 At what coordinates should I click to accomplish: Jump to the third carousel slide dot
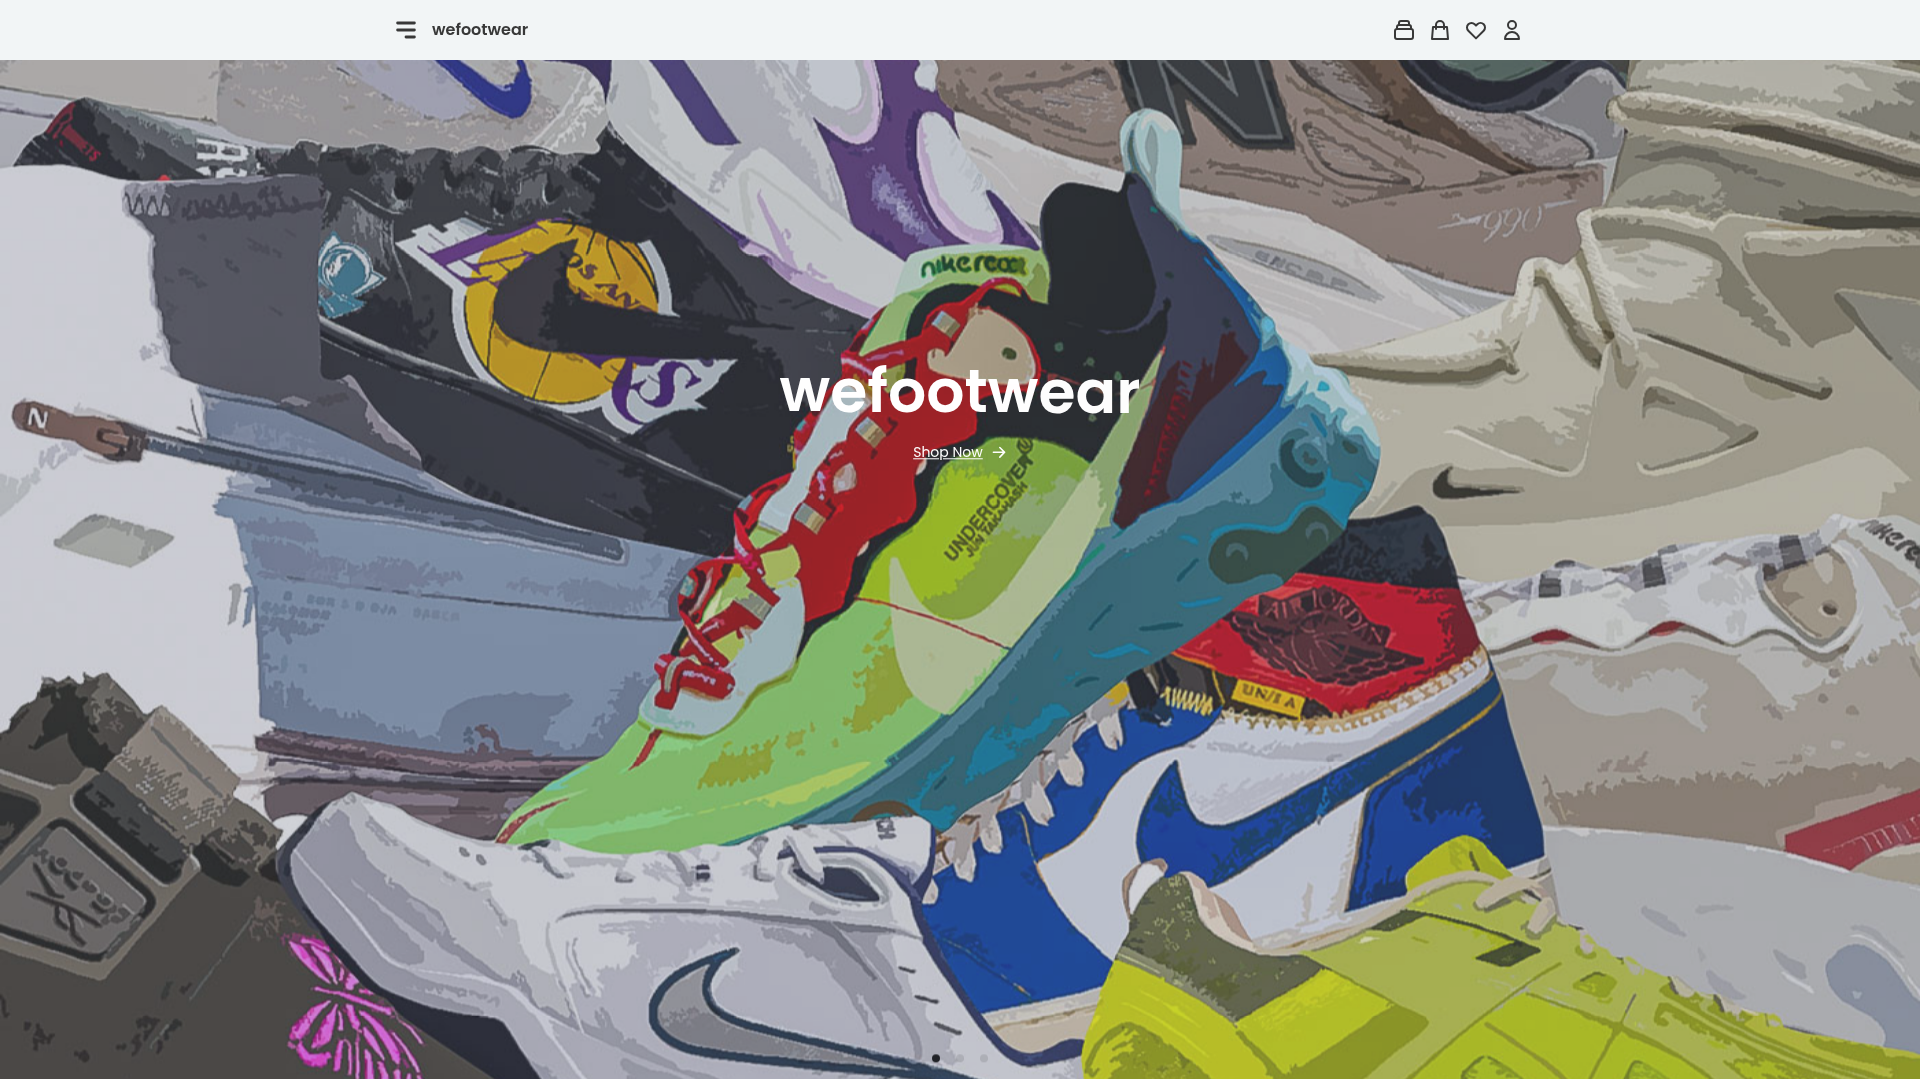[984, 1058]
